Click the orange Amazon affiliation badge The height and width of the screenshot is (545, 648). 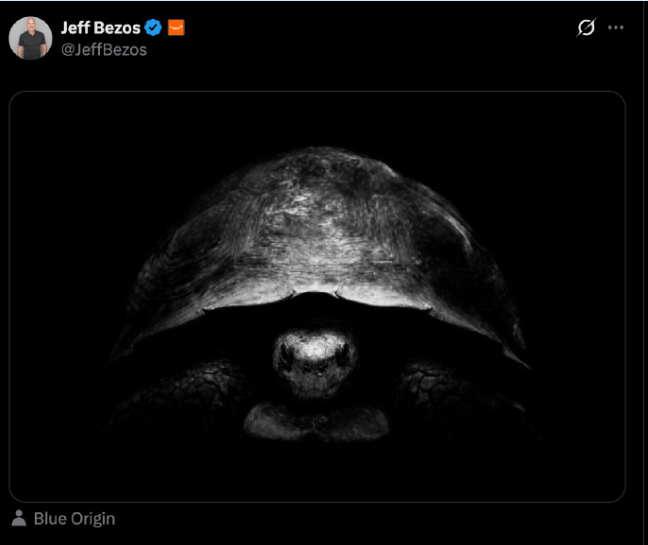[176, 28]
